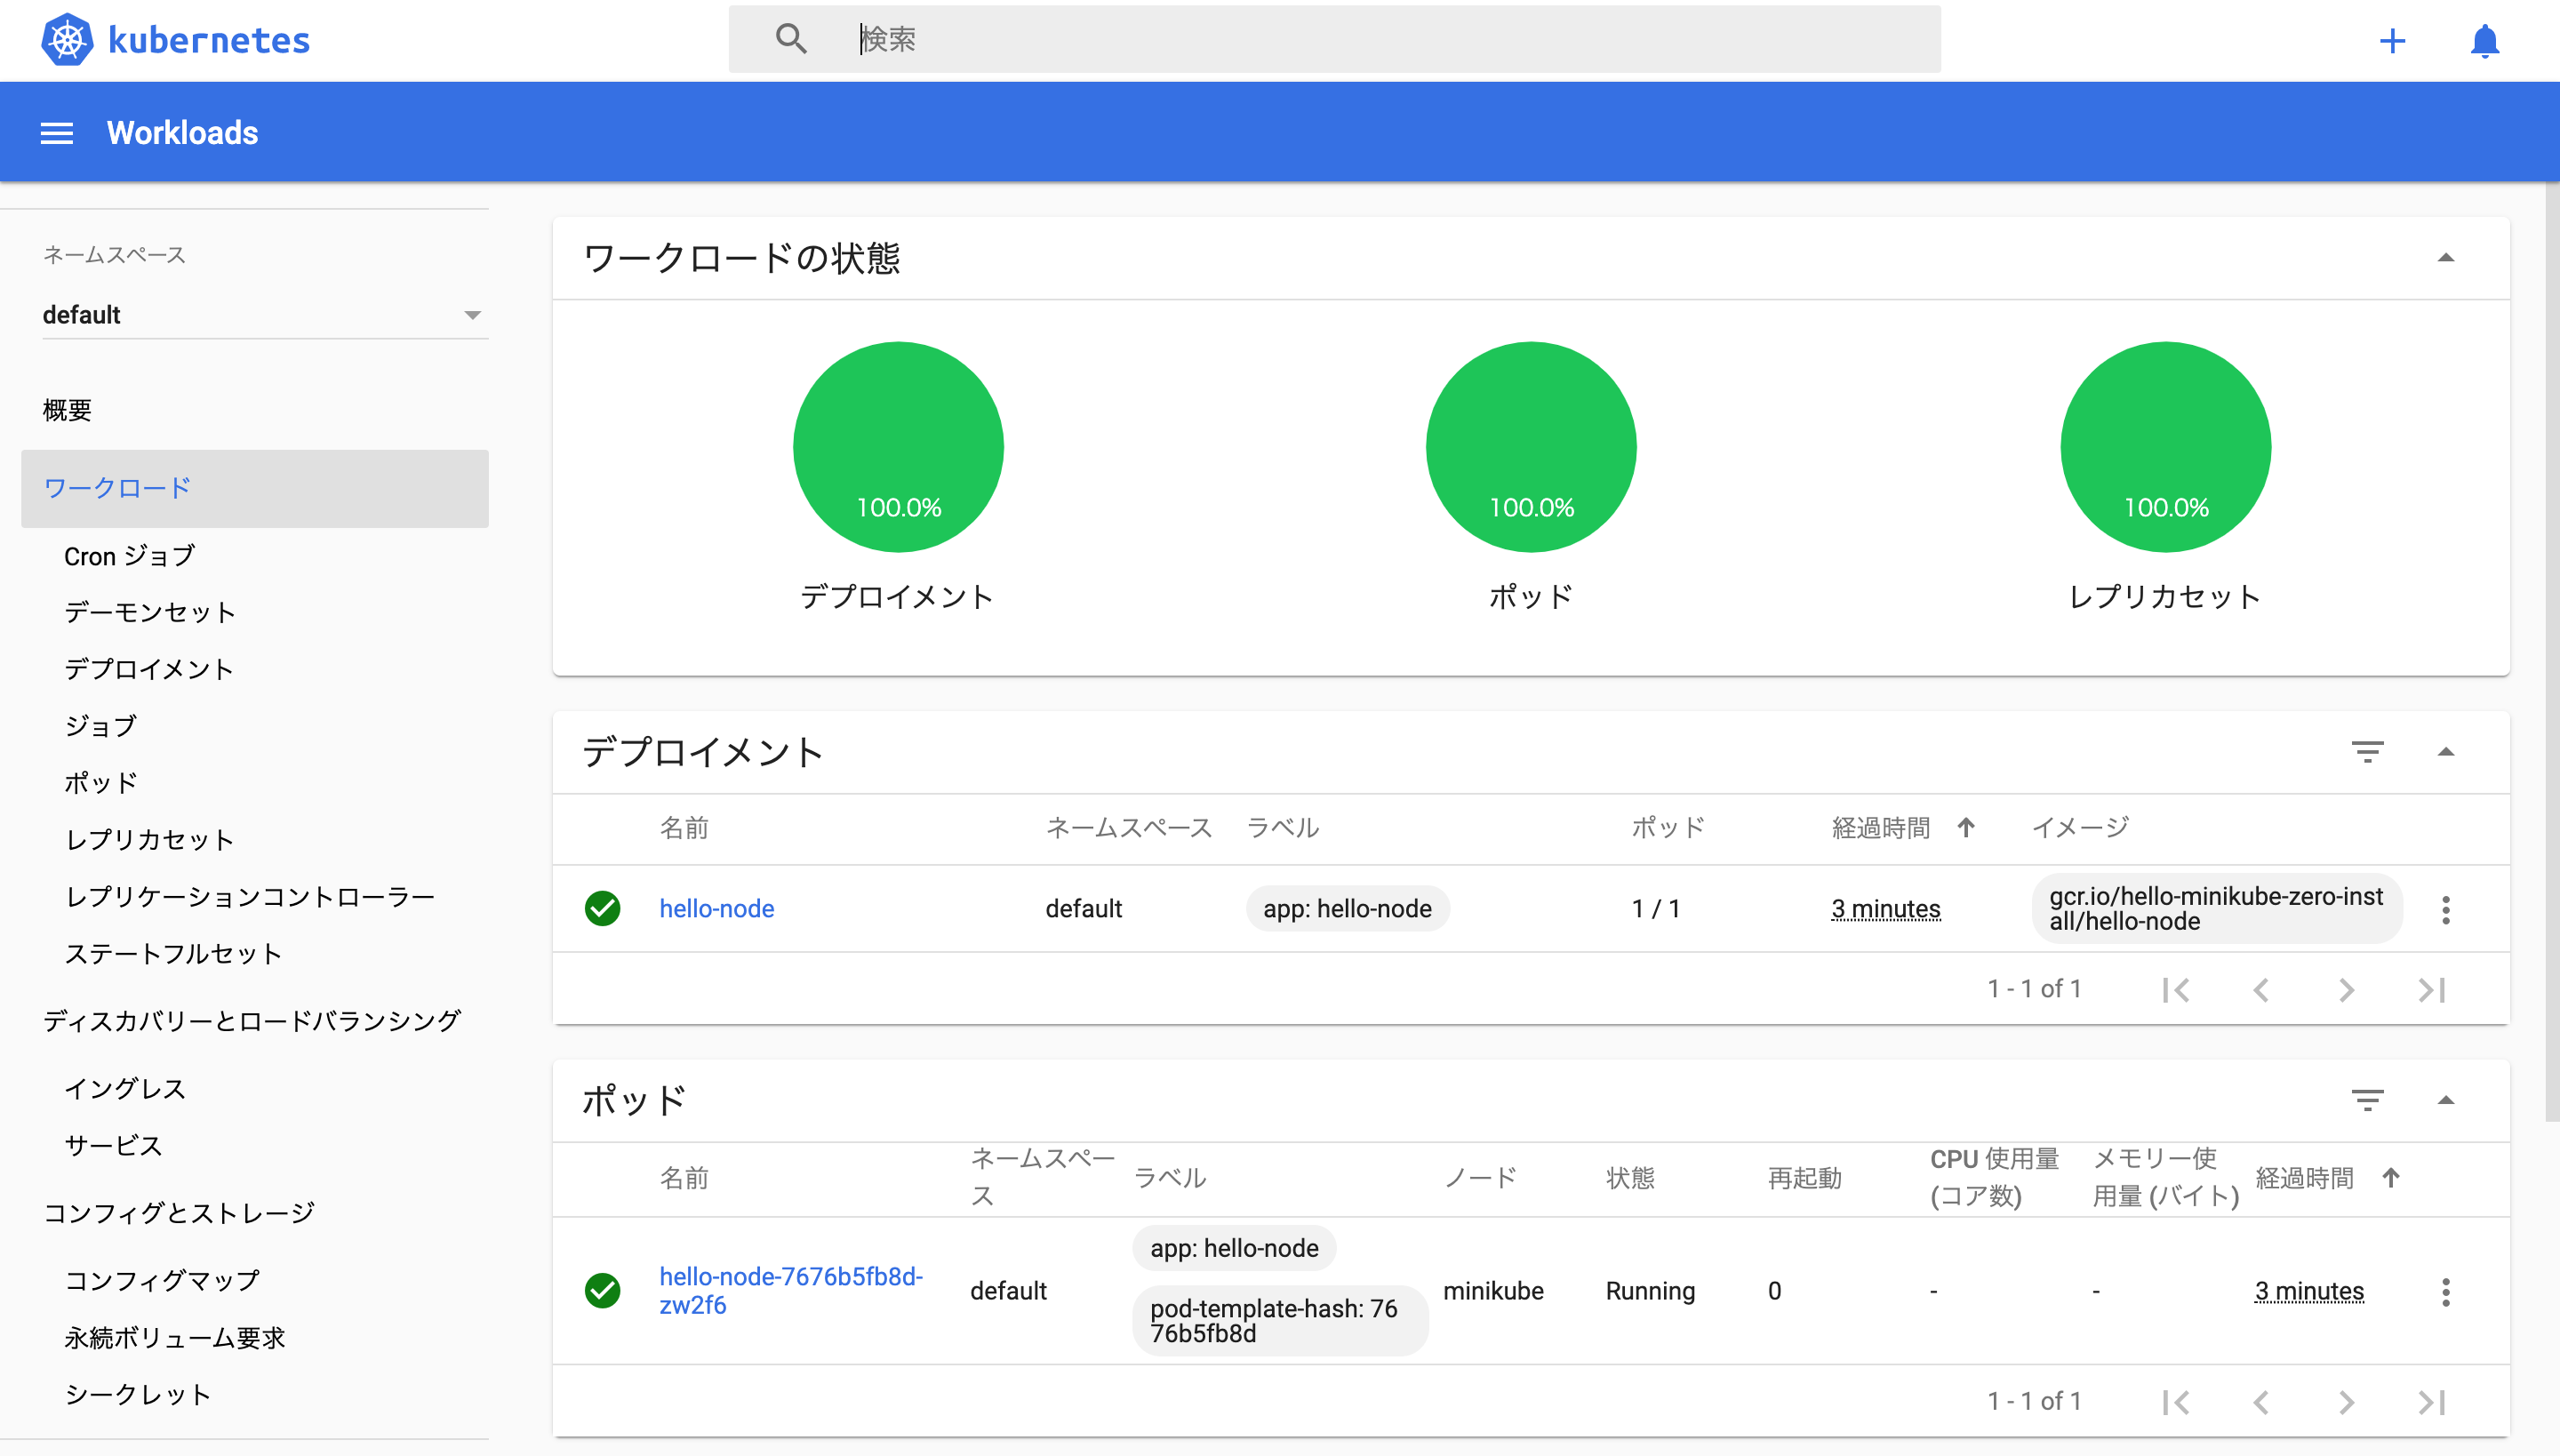Collapse the デプロイメント card
Screen dimensions: 2560x1456
2446,752
